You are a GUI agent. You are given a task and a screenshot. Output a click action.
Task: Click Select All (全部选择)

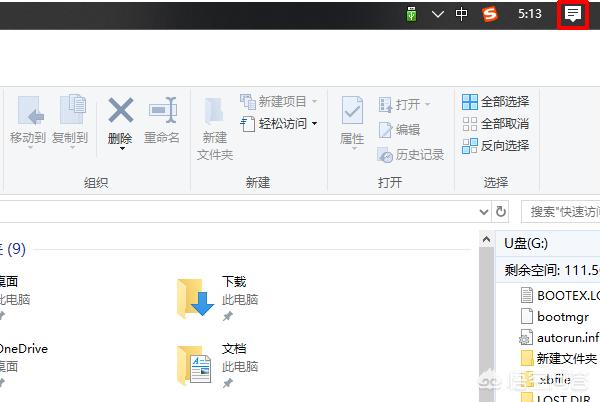[x=495, y=102]
